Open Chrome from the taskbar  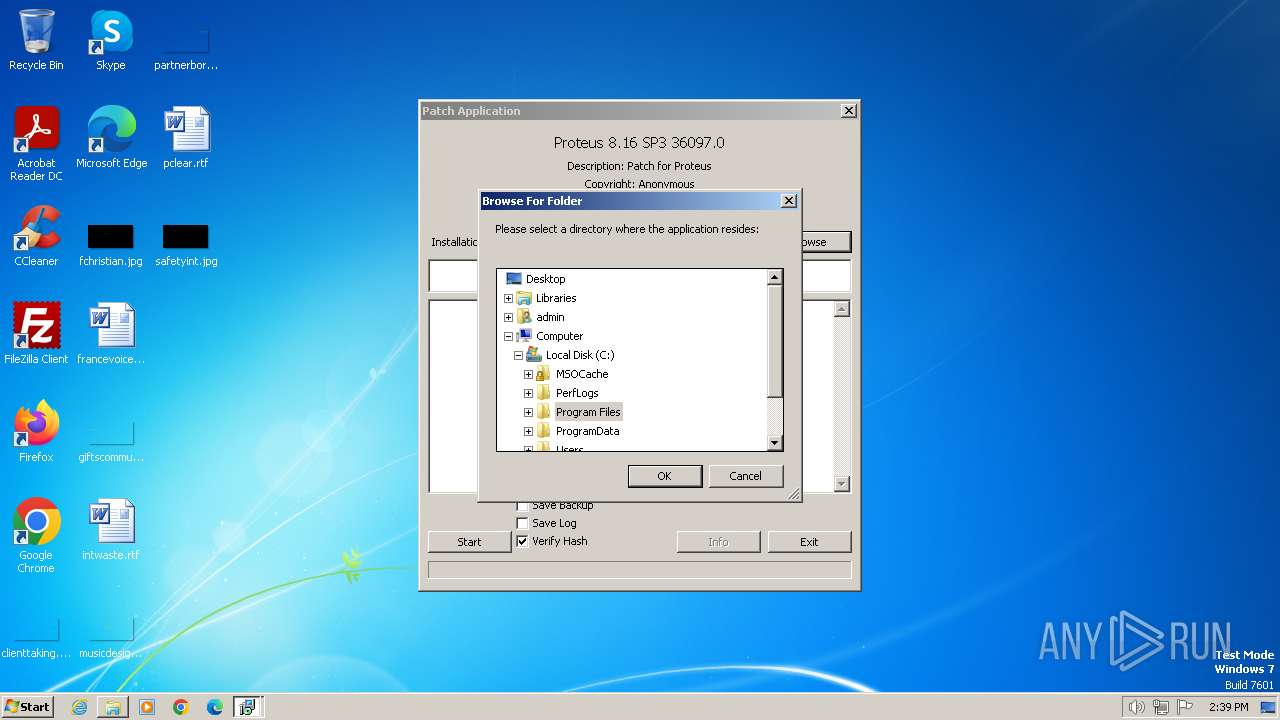click(x=181, y=707)
